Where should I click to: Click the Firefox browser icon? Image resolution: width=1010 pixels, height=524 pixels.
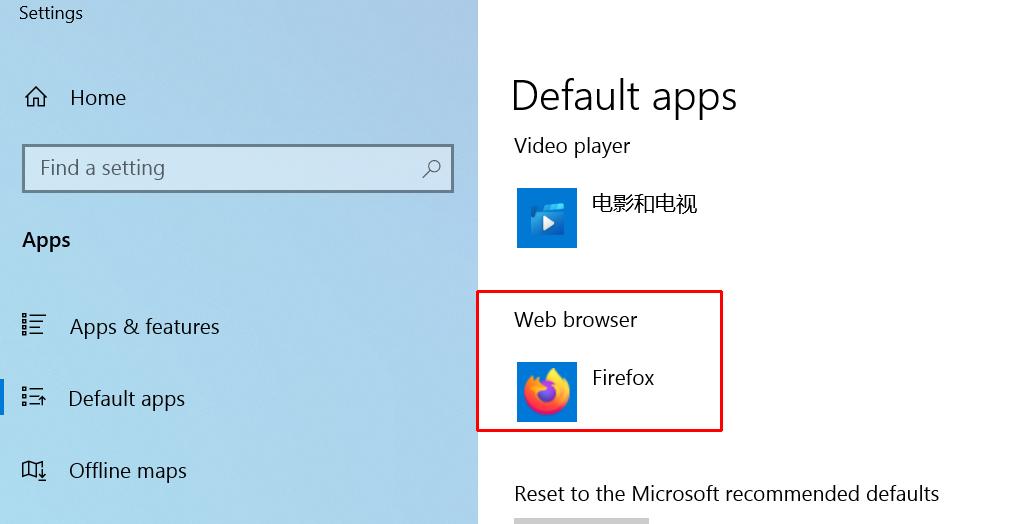click(547, 392)
